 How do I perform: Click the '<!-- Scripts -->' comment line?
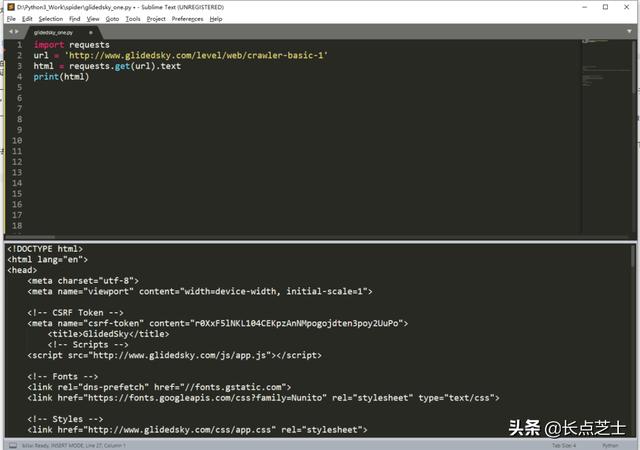(x=88, y=345)
